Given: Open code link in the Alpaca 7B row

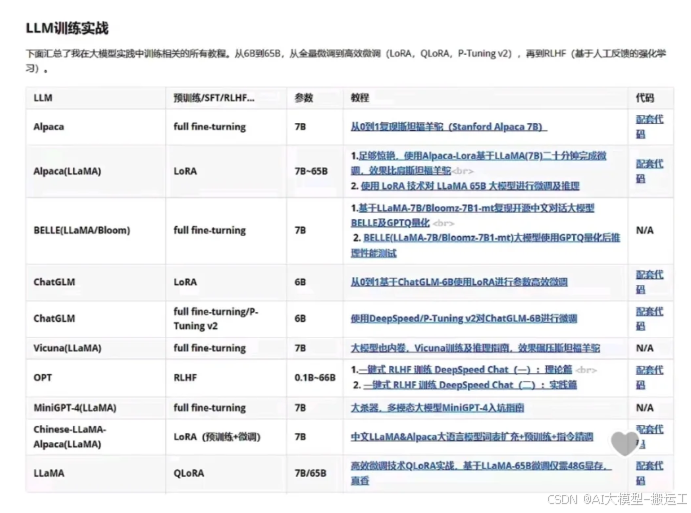Looking at the screenshot, I should (x=650, y=126).
